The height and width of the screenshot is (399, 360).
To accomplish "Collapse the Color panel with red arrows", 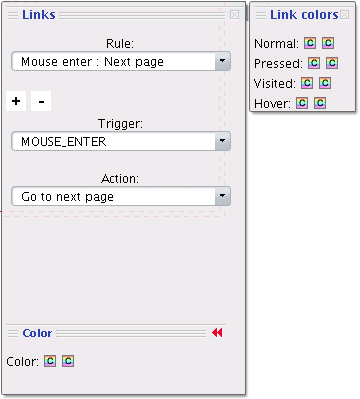I will (217, 333).
